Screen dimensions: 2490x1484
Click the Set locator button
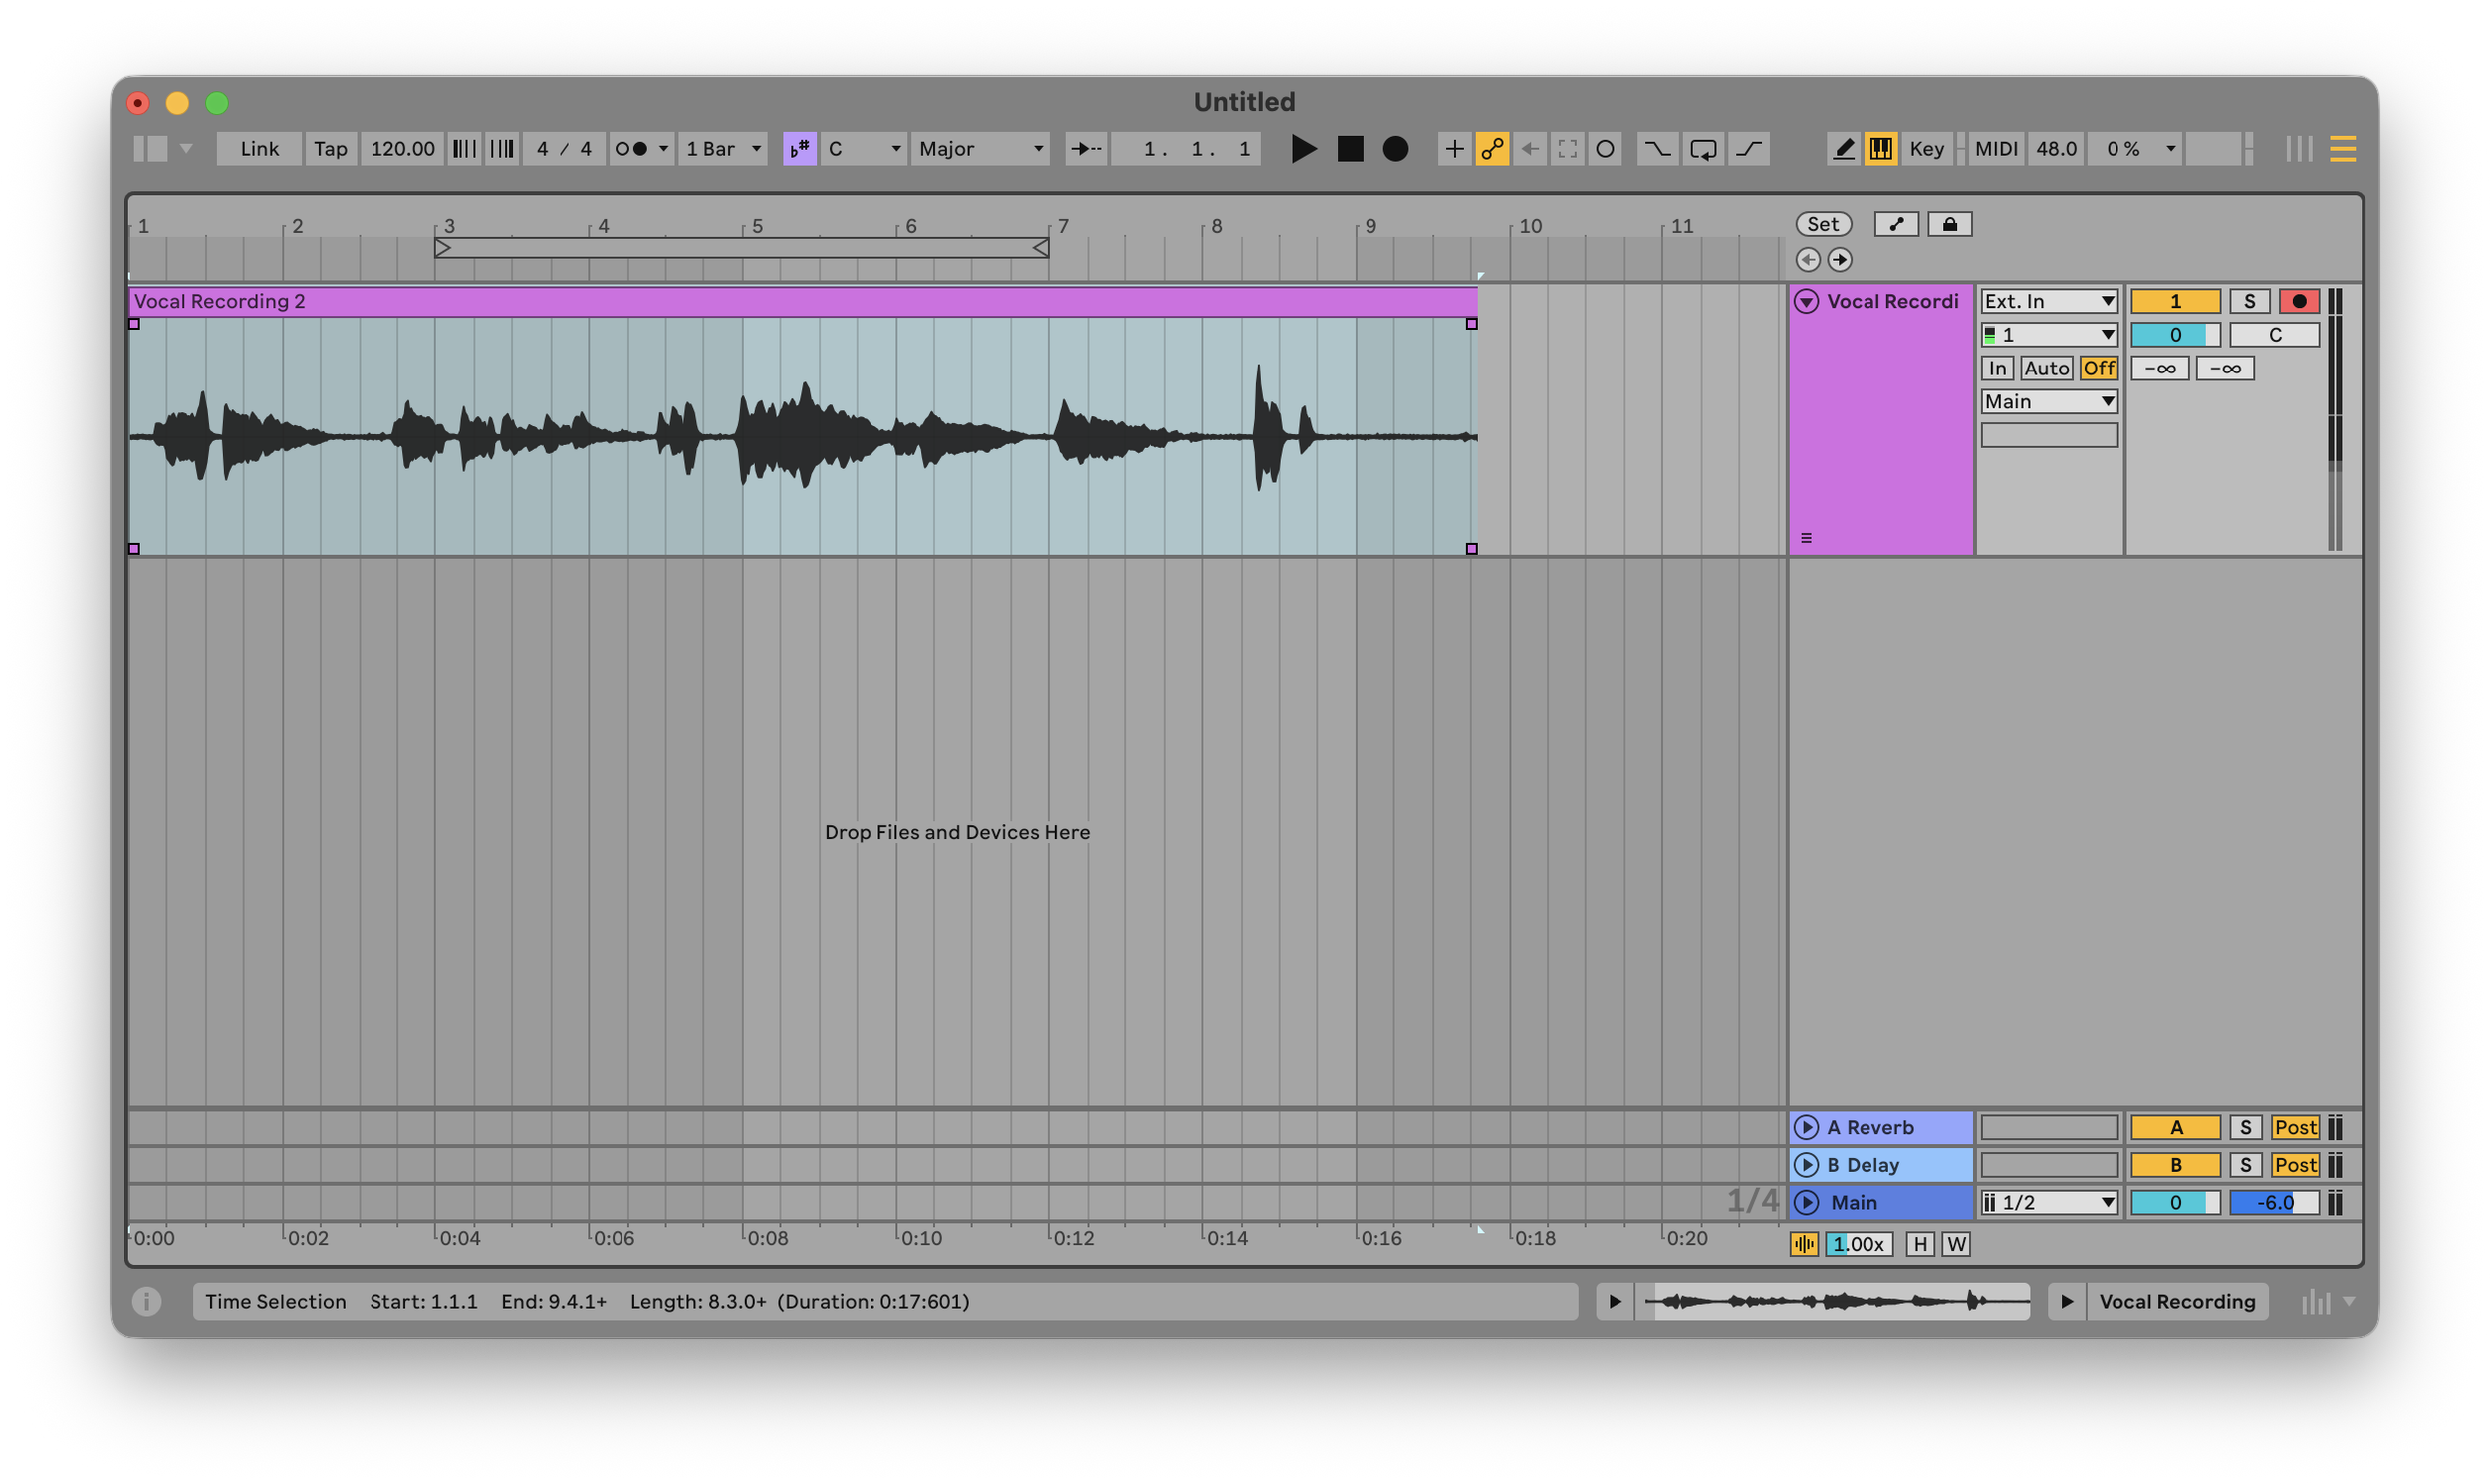[1823, 224]
